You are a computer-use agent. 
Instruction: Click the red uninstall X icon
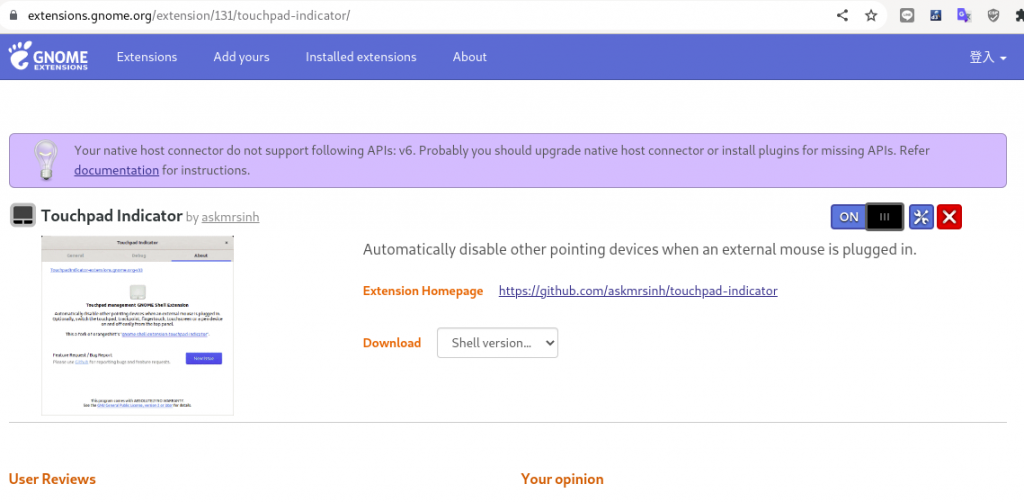pos(950,216)
